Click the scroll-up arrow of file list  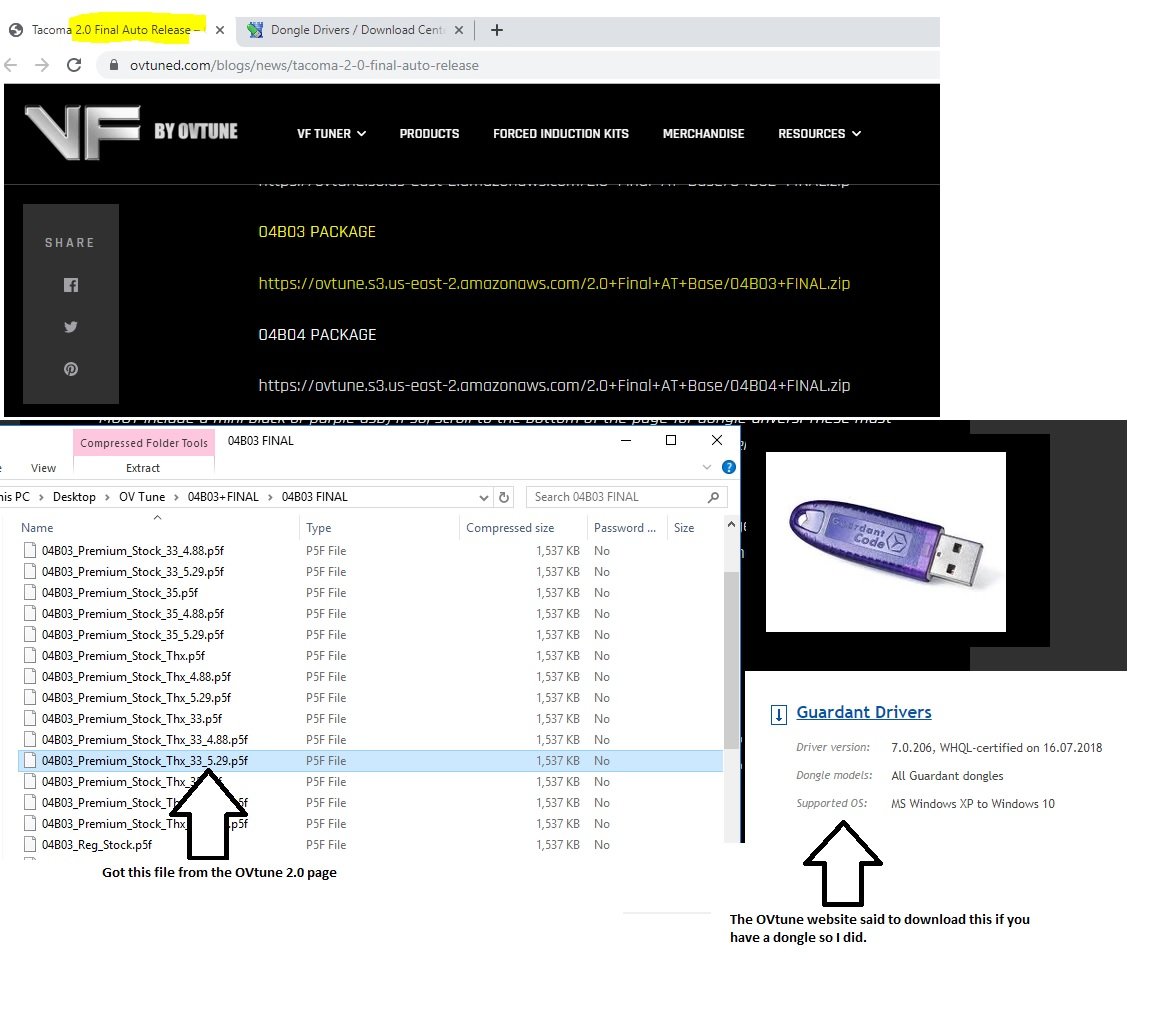[730, 524]
